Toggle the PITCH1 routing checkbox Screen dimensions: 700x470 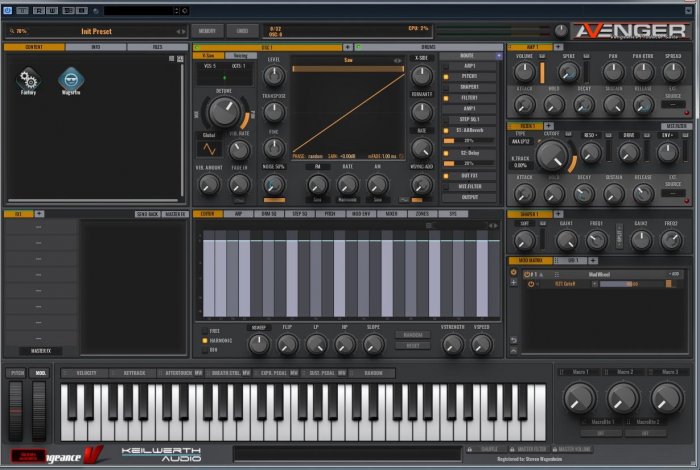pos(446,77)
